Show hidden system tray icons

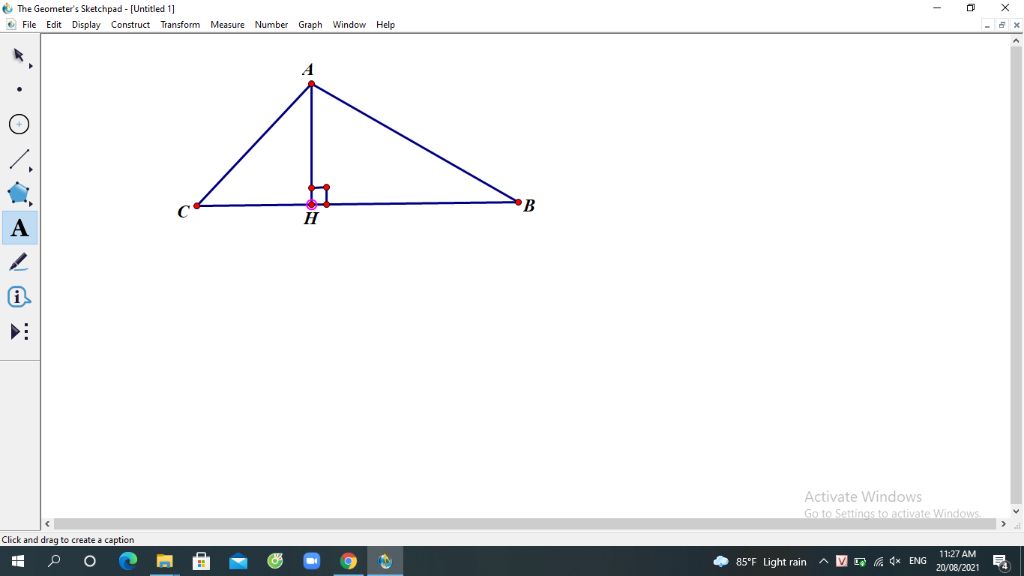point(824,562)
